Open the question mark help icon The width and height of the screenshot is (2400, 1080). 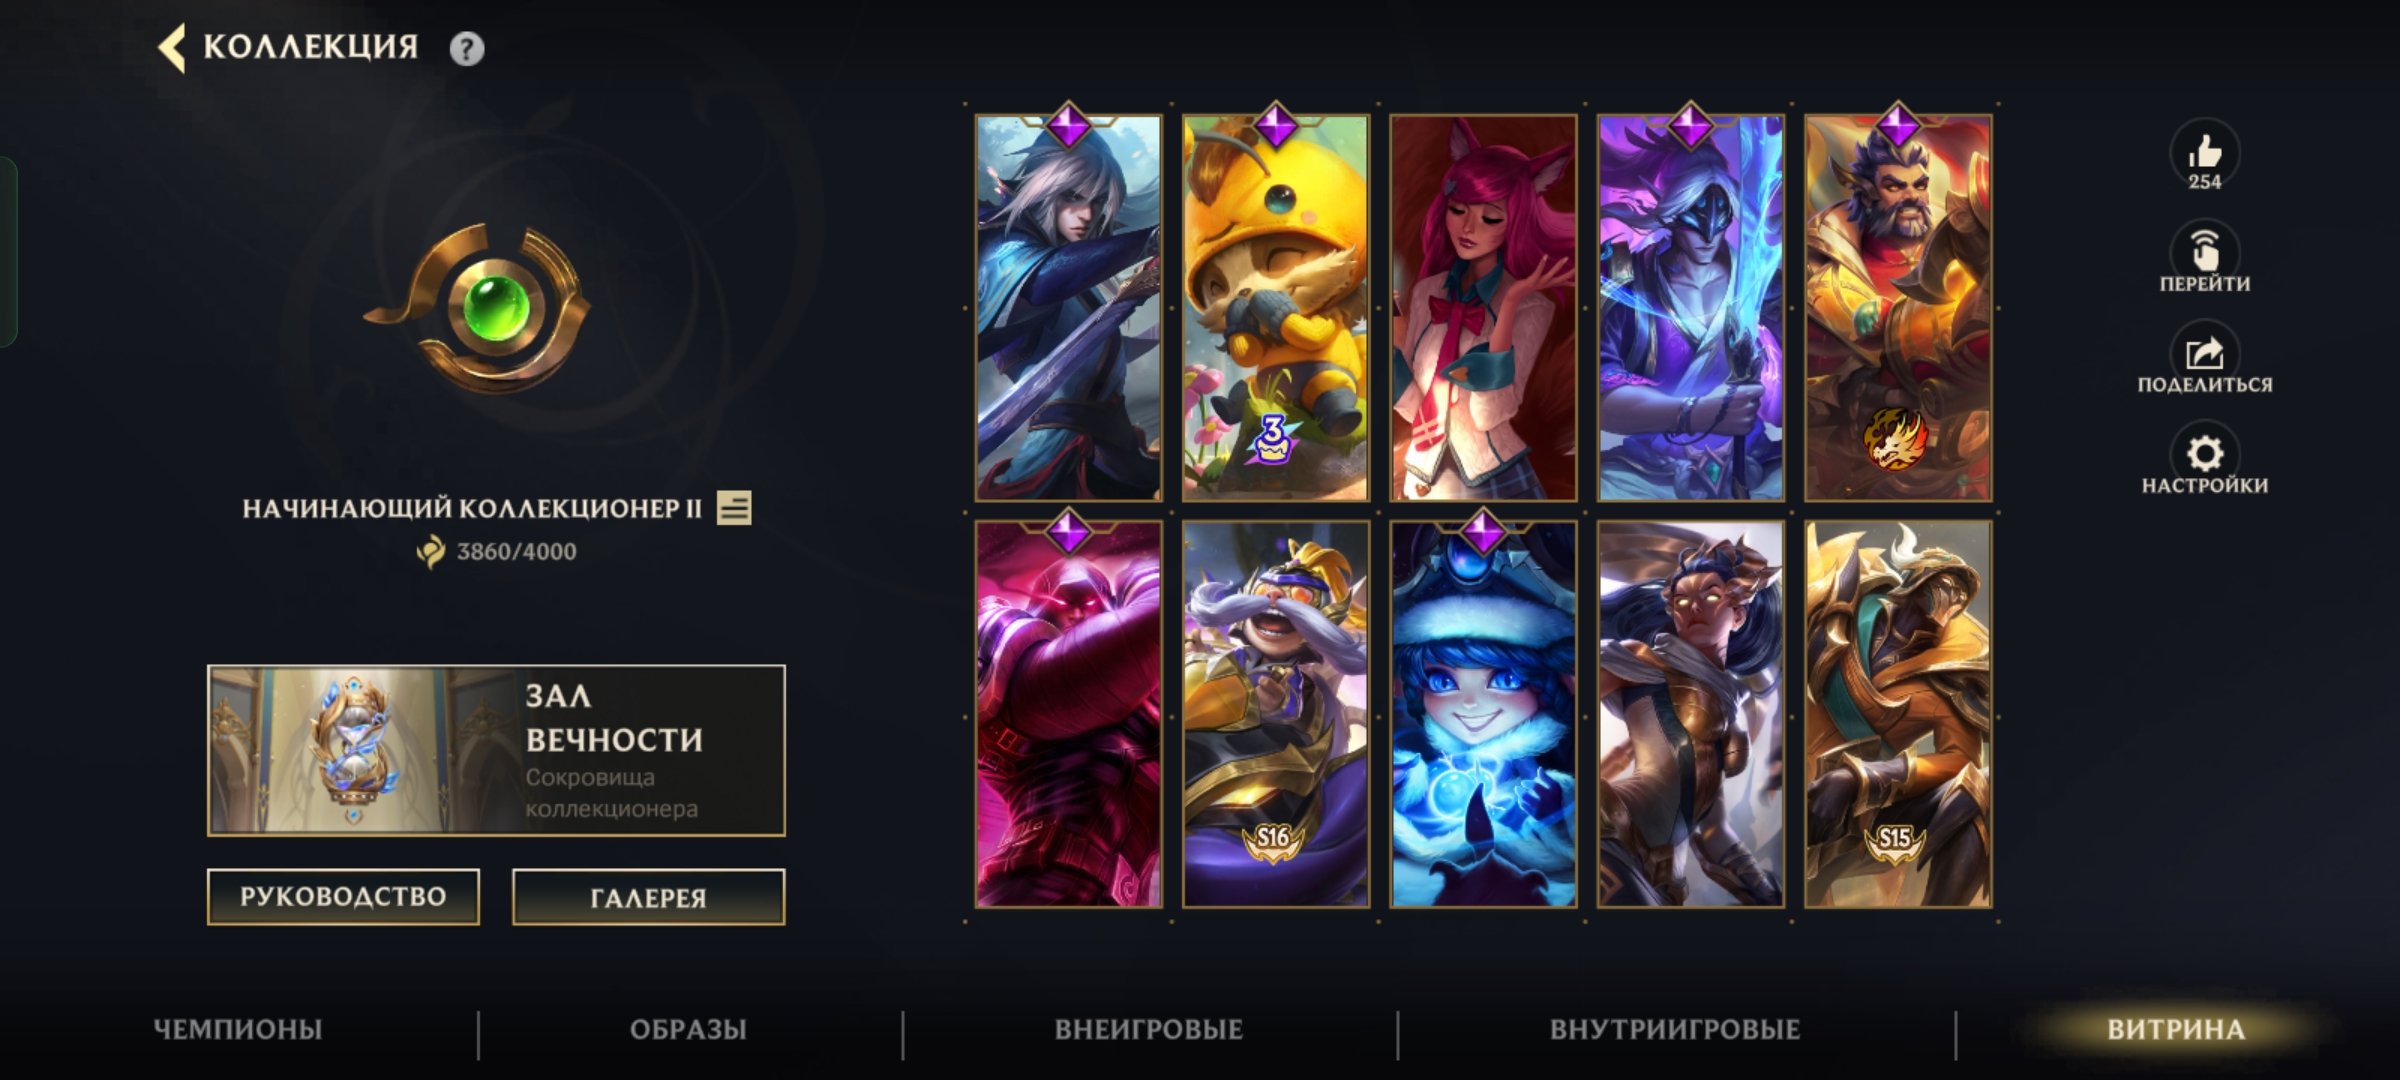point(466,48)
